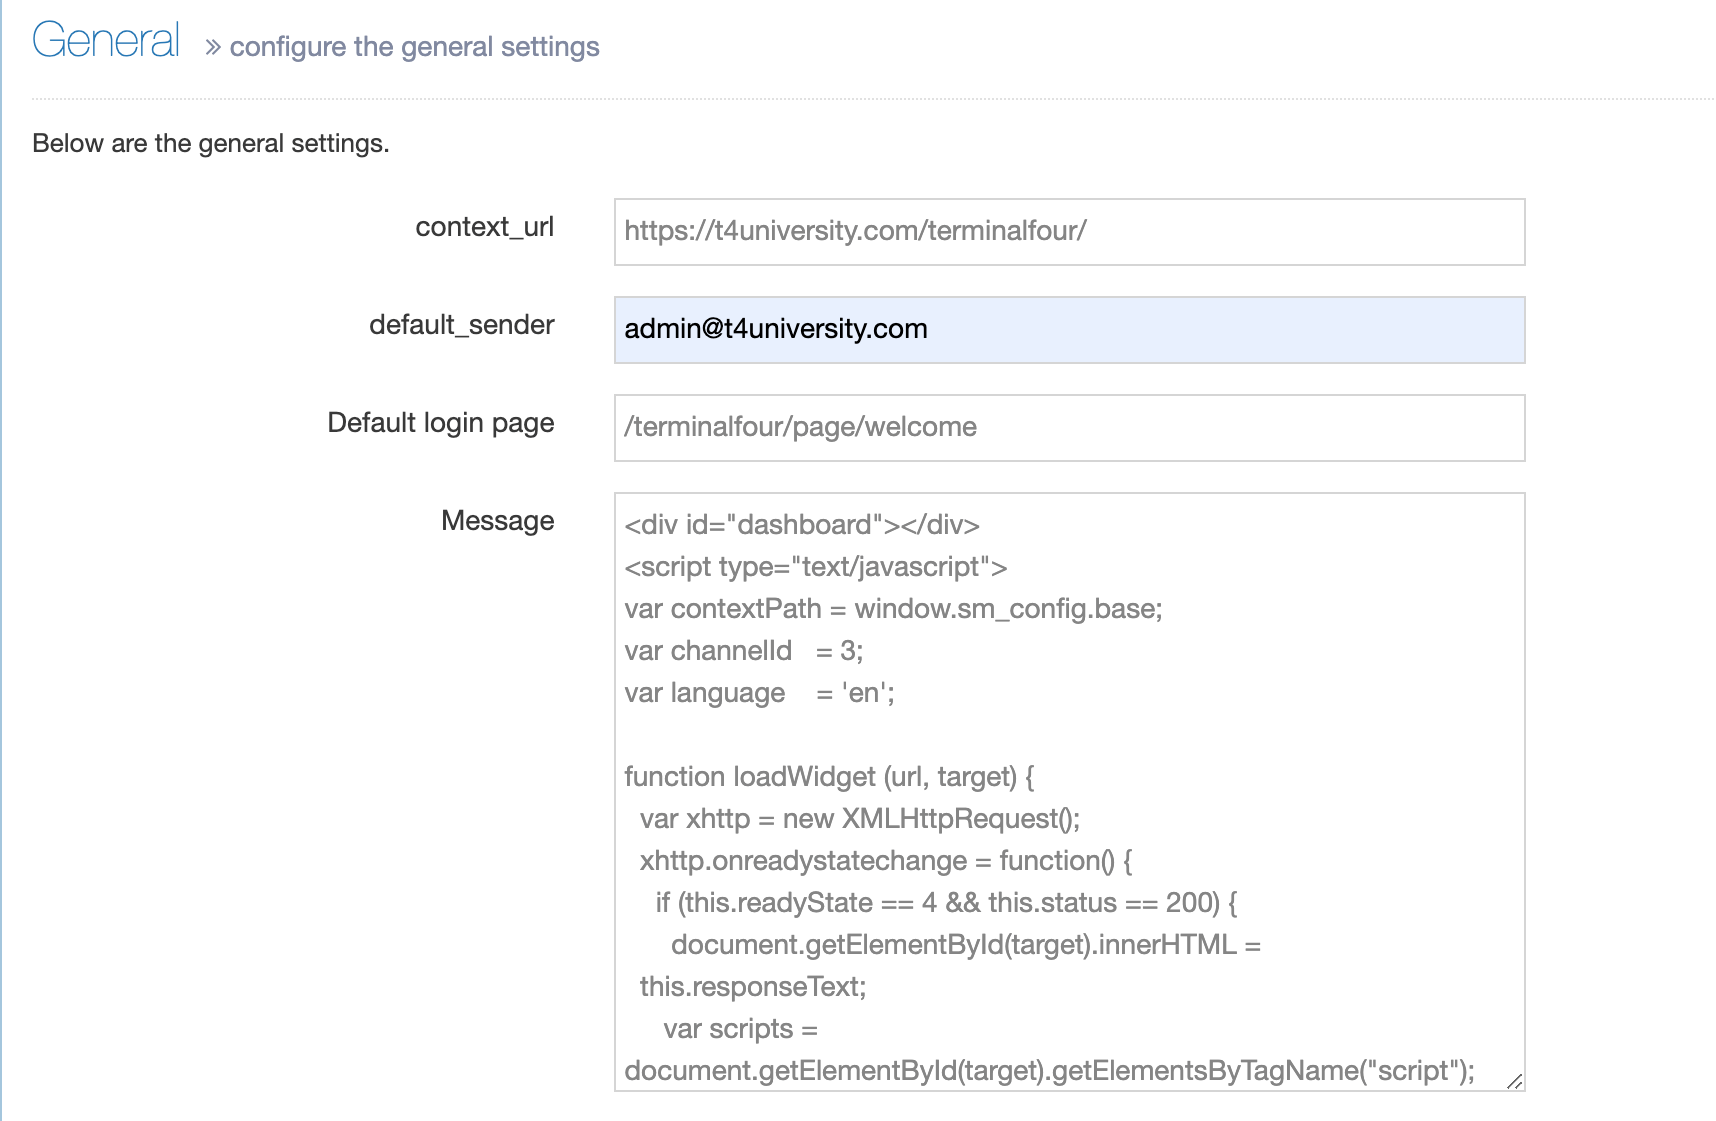
Task: Click the General page heading
Action: point(106,42)
